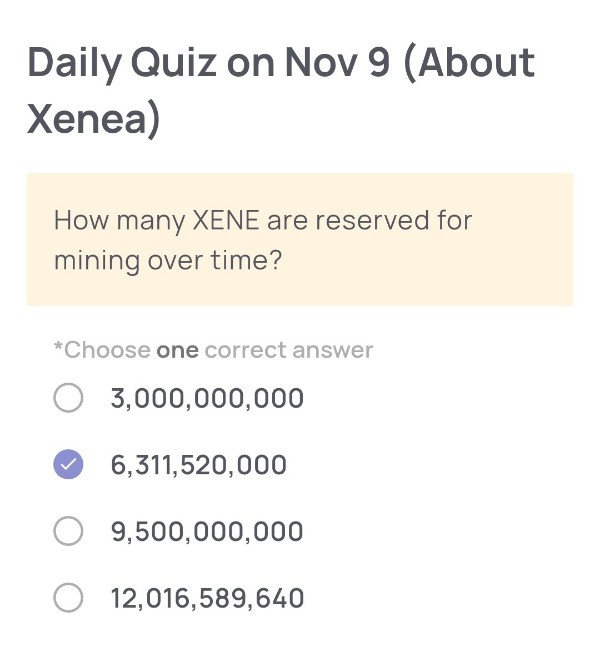
Task: Click the purple checkmark icon
Action: tap(68, 465)
